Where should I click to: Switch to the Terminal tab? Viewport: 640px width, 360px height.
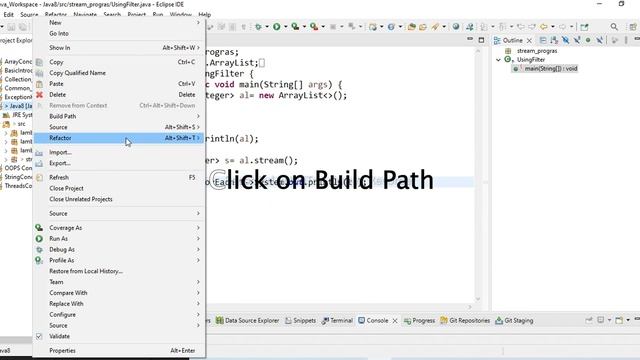click(x=337, y=321)
